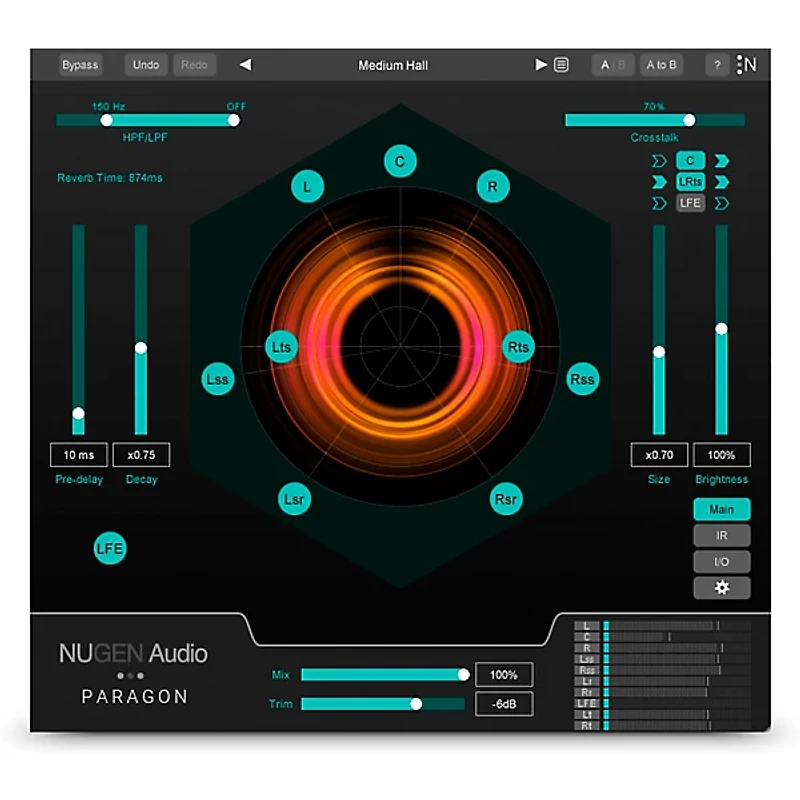Click the help question mark icon
Screen dimensions: 800x800
pos(716,64)
